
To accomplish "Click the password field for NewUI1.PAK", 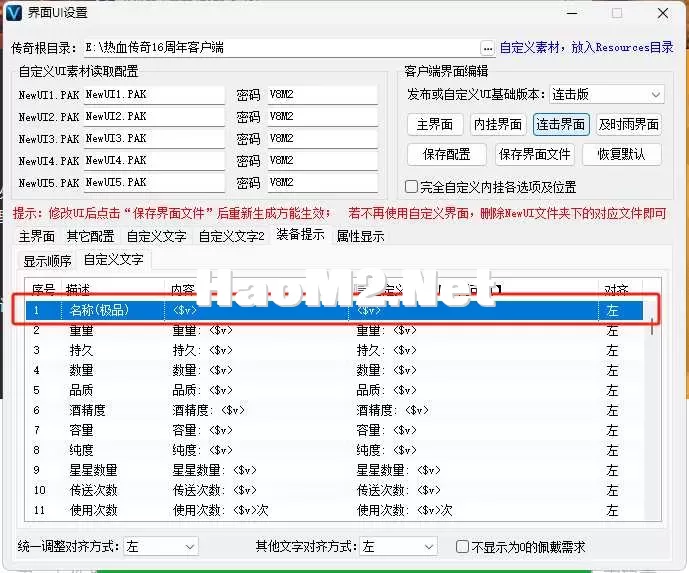I will tap(323, 94).
